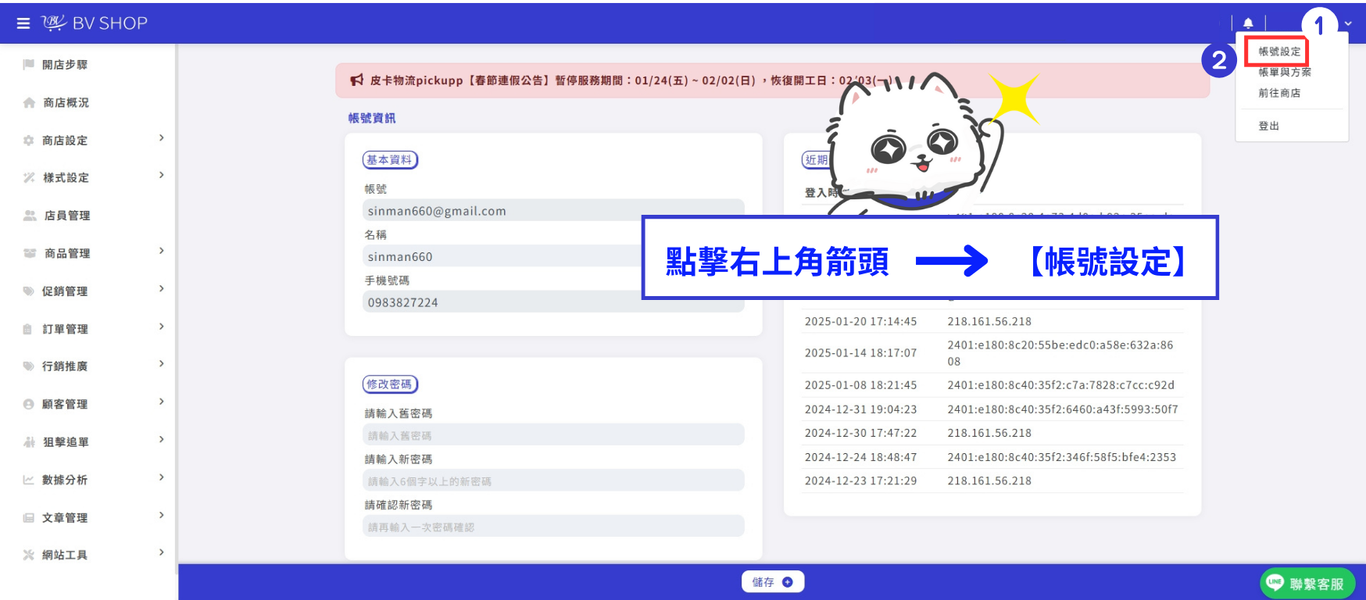Click login time 2024-12-30 17:47:22

861,433
